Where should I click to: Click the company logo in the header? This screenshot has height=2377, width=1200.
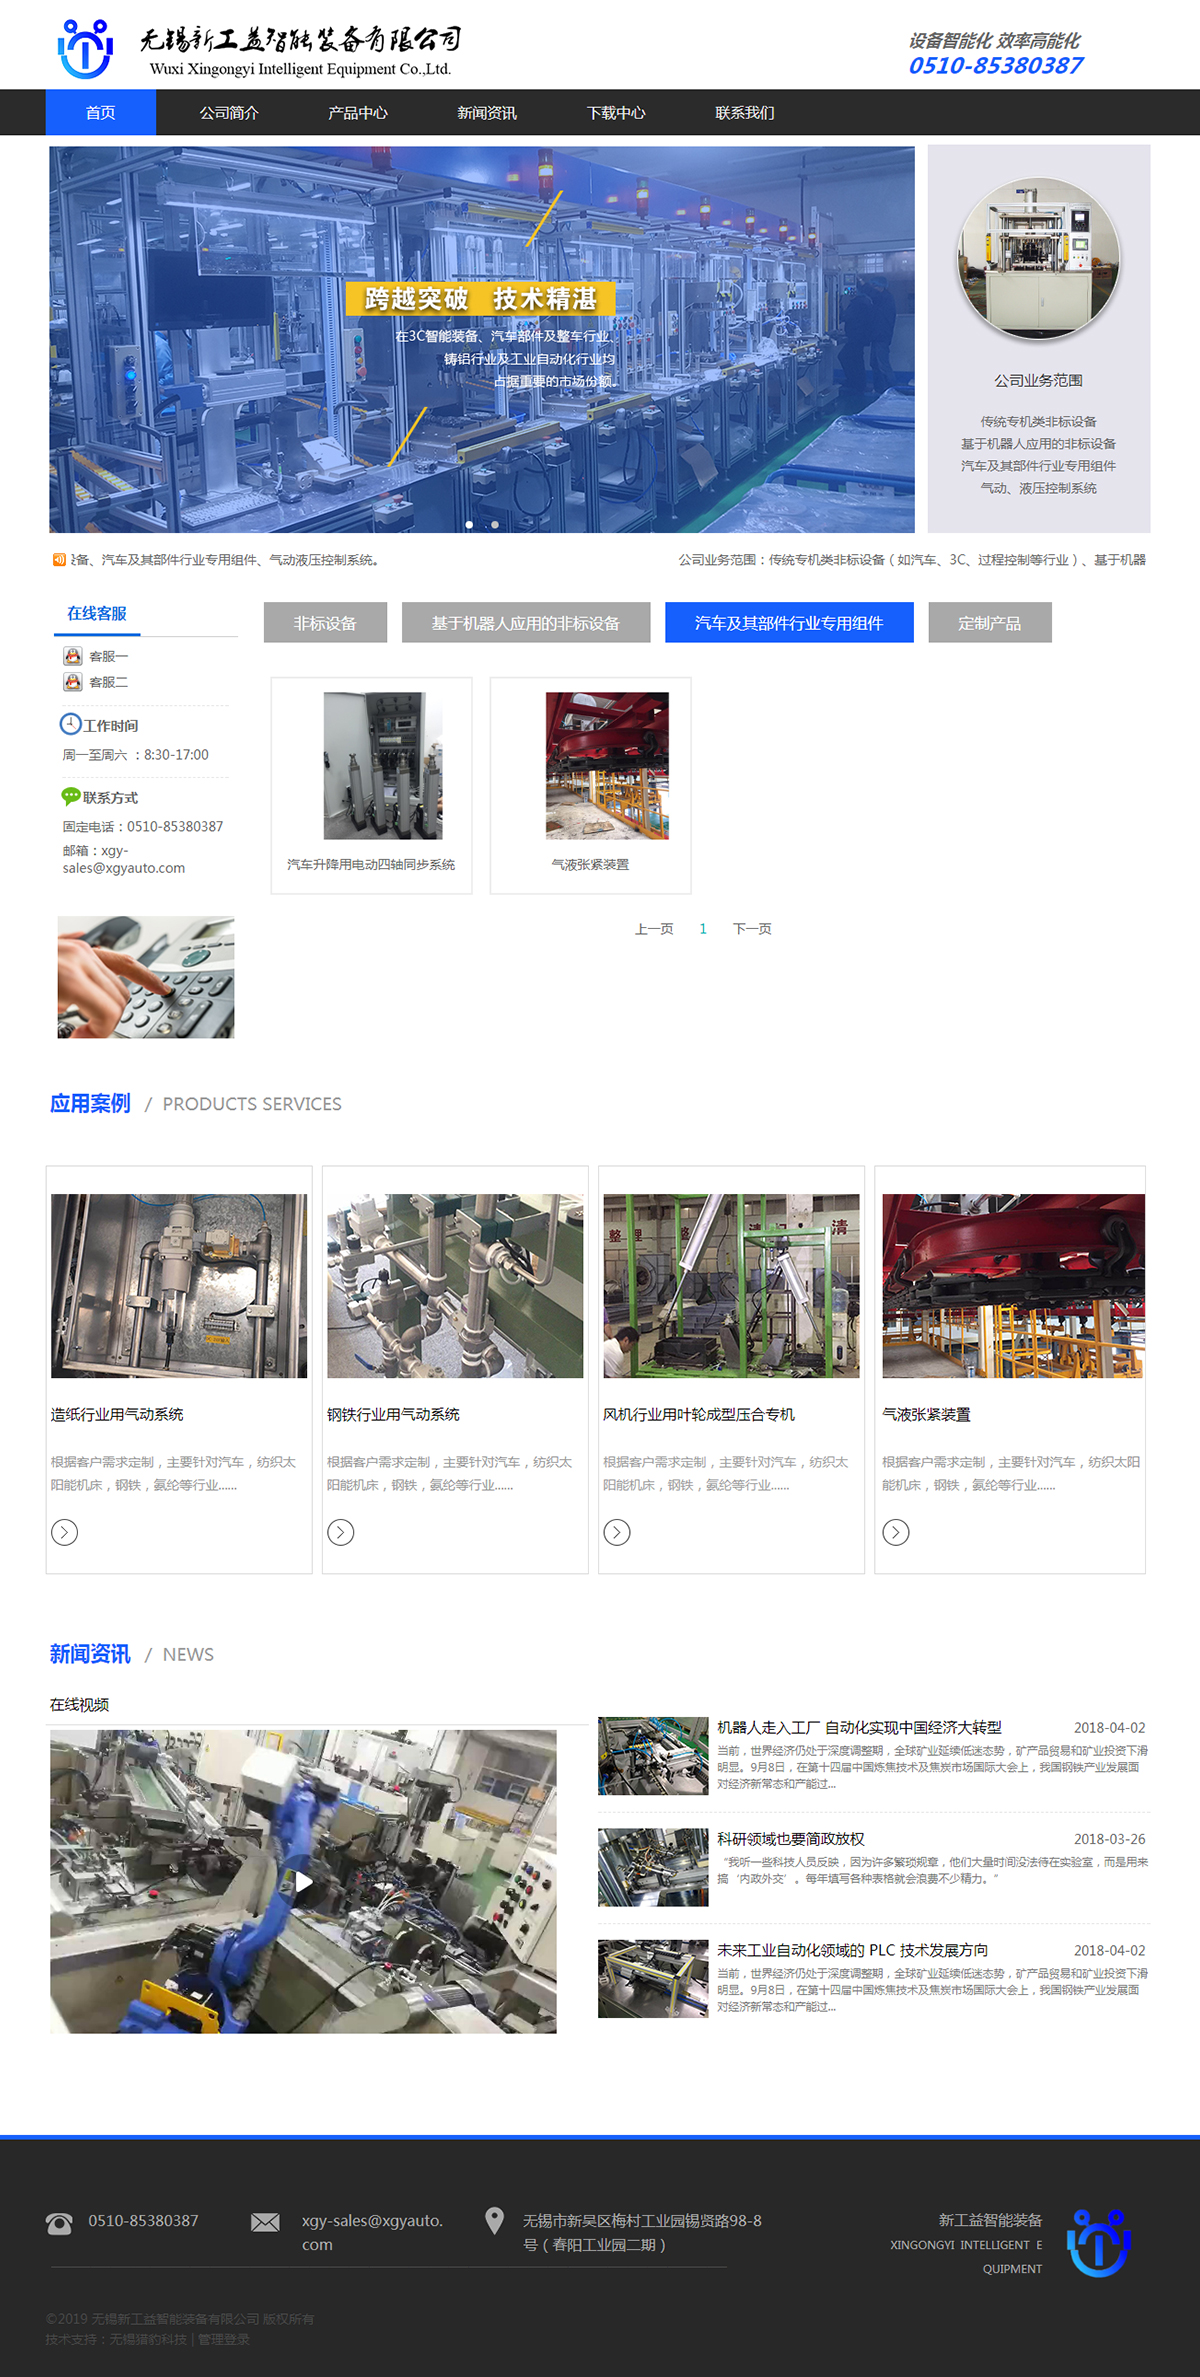pos(86,48)
